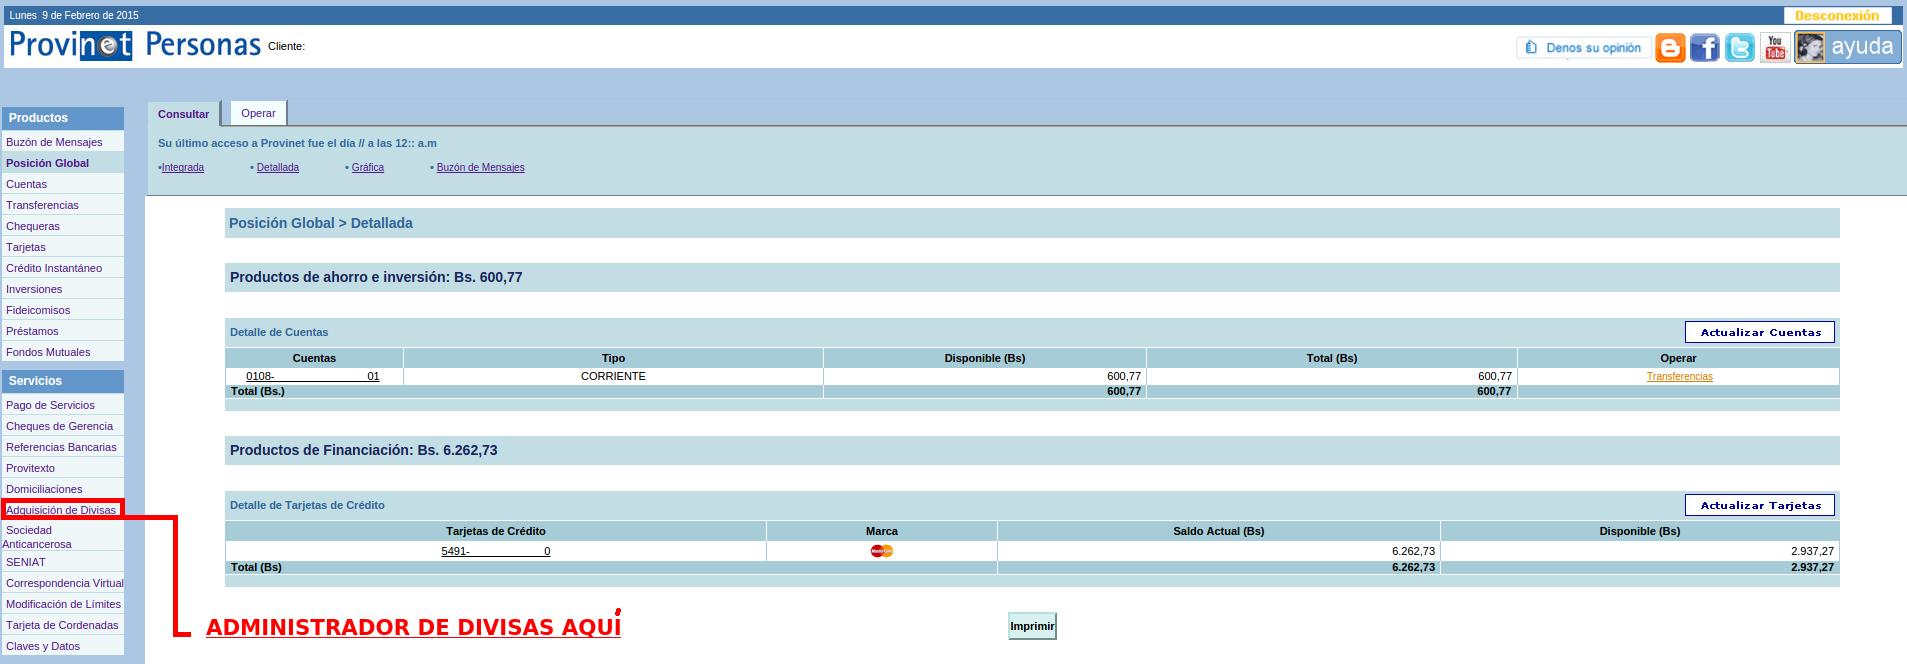This screenshot has width=1907, height=664.
Task: Click the CORRIENTE account type cell
Action: (613, 376)
